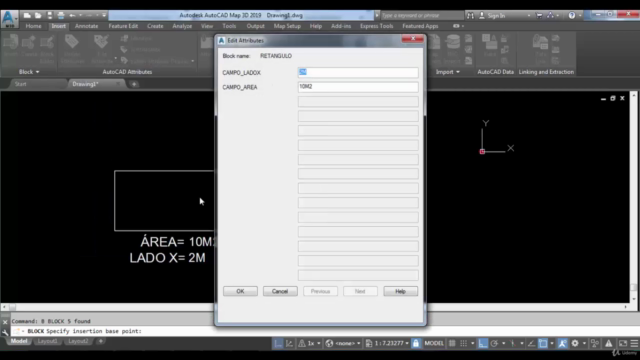Click Help button in Edit Attributes dialog
This screenshot has width=640, height=360.
click(x=400, y=291)
